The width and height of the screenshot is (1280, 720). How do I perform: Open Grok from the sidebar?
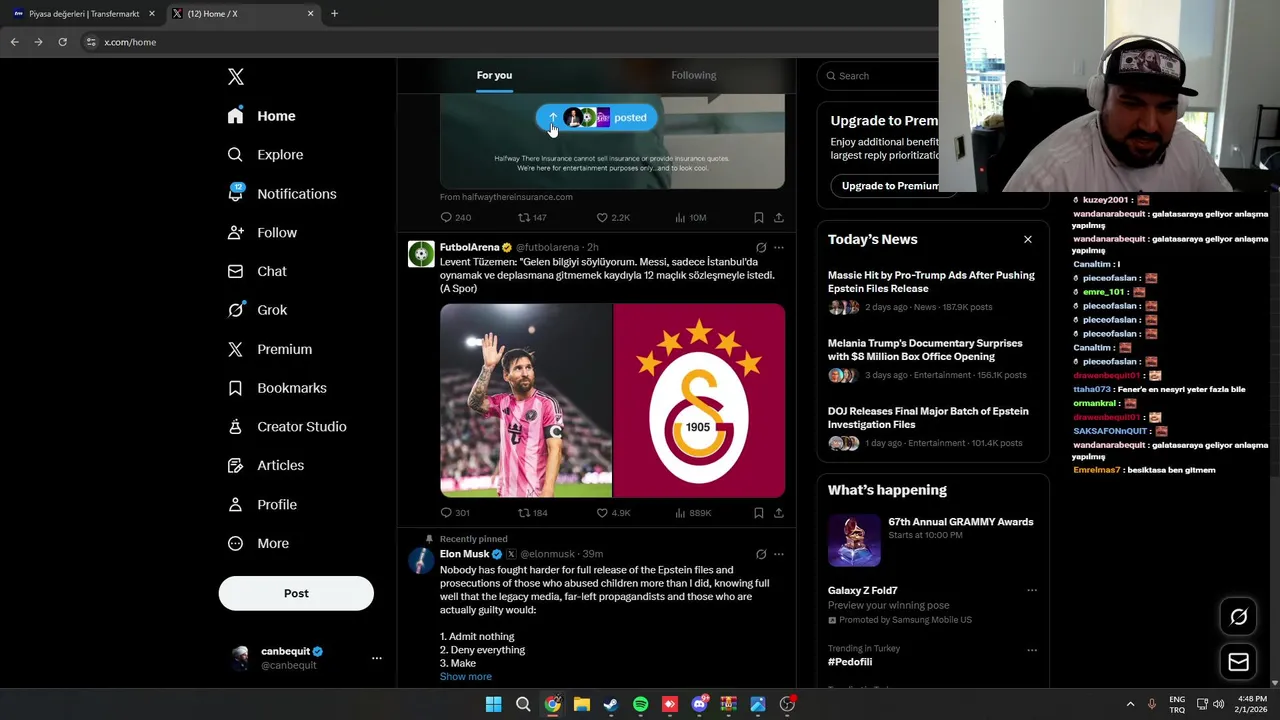tap(257, 310)
